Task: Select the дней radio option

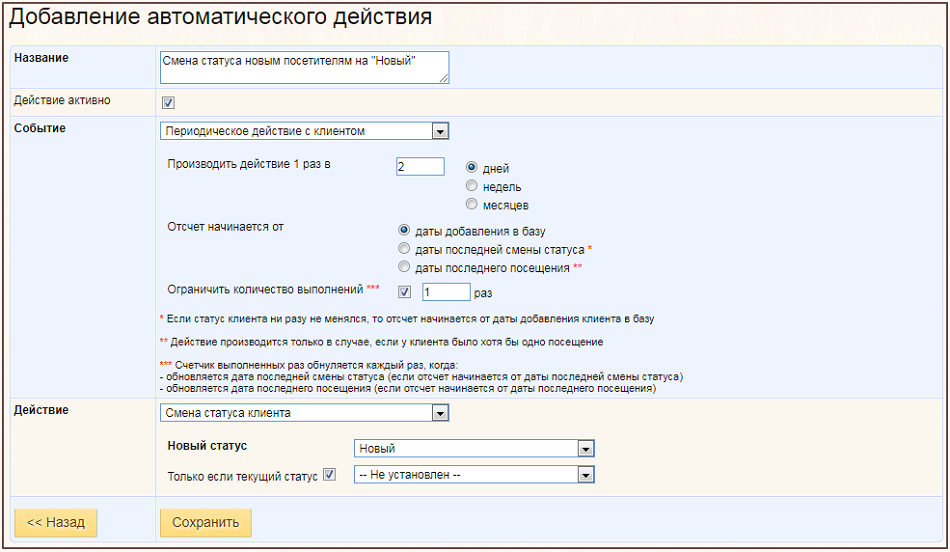Action: tap(471, 167)
